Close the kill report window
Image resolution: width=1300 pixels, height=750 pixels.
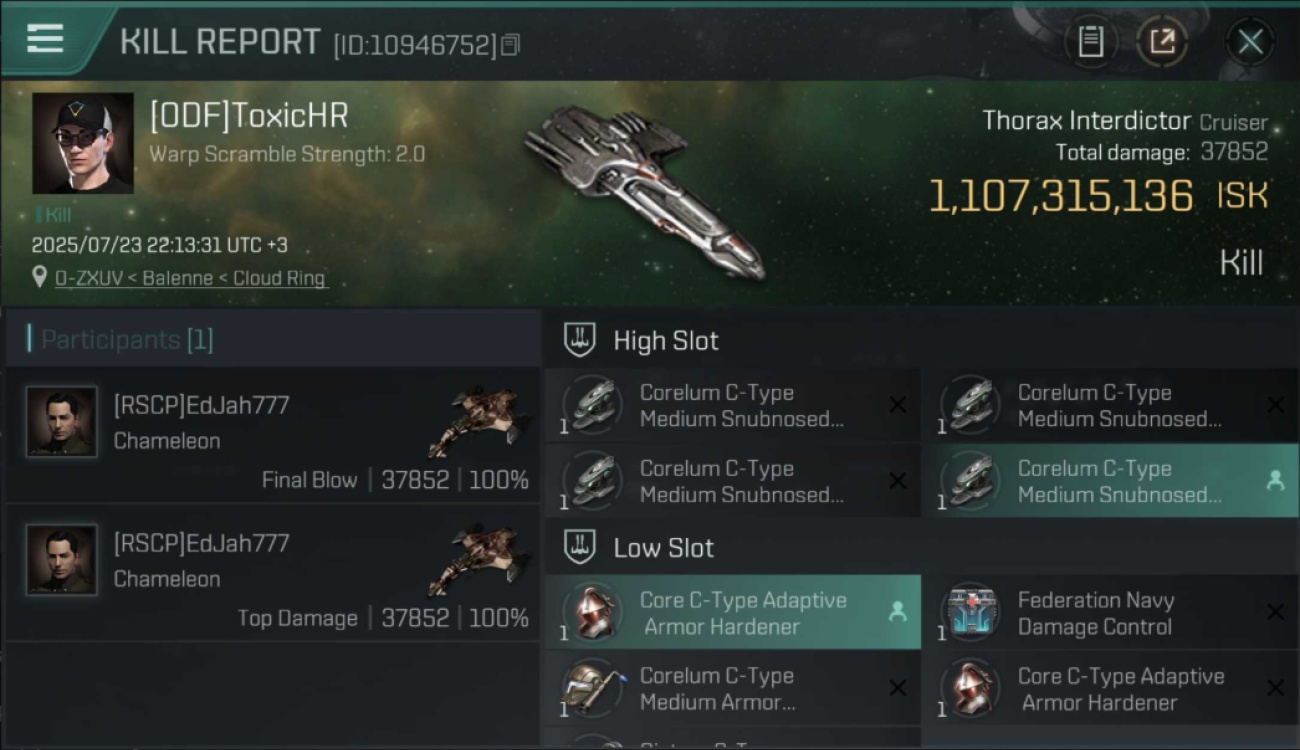[1250, 42]
